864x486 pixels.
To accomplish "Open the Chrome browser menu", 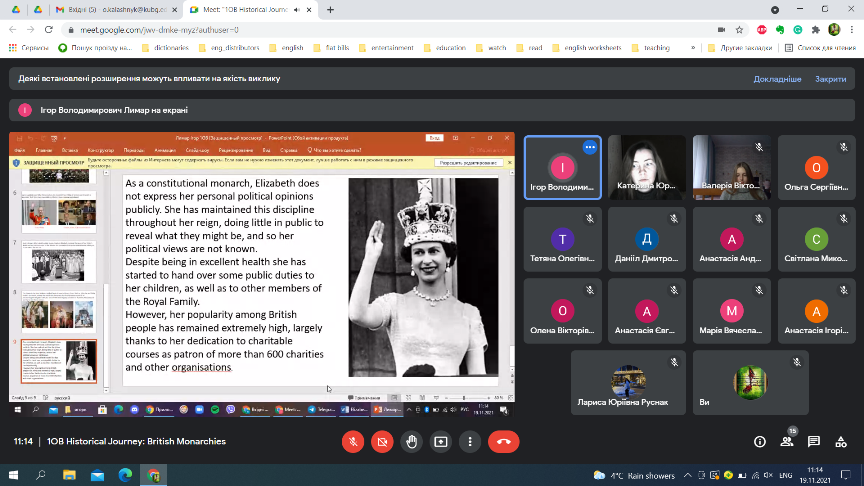I will pyautogui.click(x=852, y=30).
